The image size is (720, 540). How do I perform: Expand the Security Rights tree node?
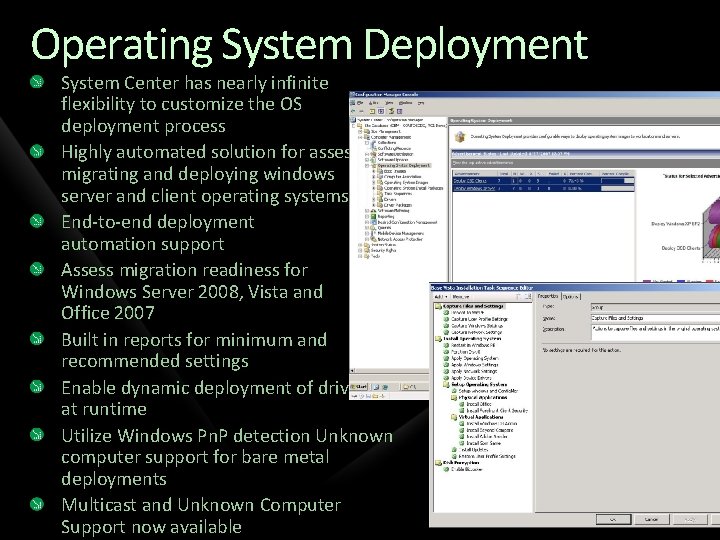coord(360,250)
